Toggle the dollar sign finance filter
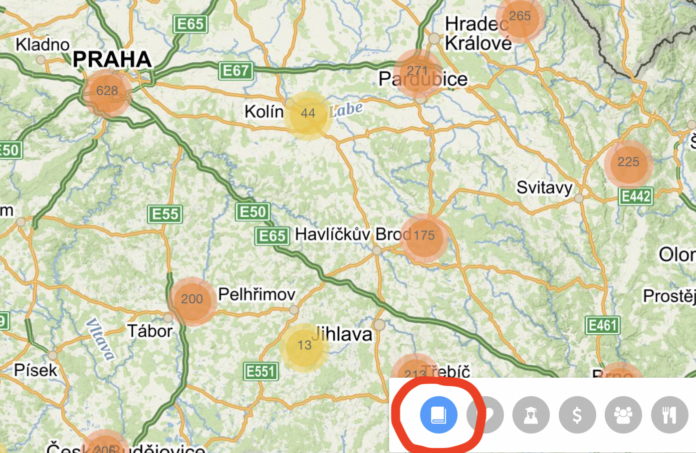This screenshot has width=696, height=453. (x=577, y=415)
